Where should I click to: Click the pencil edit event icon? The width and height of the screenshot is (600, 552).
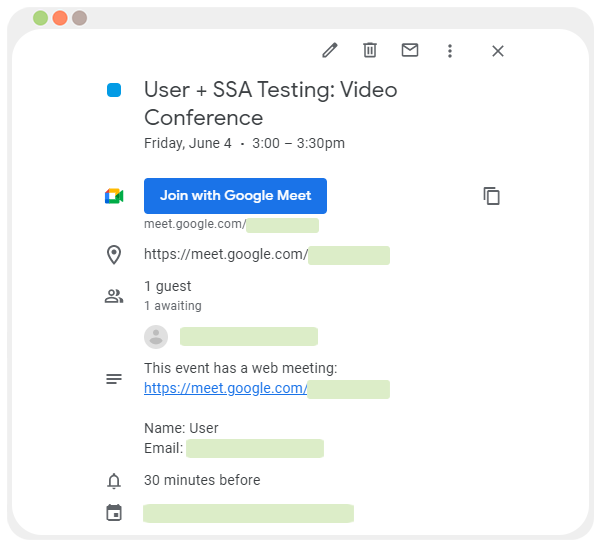coord(329,50)
